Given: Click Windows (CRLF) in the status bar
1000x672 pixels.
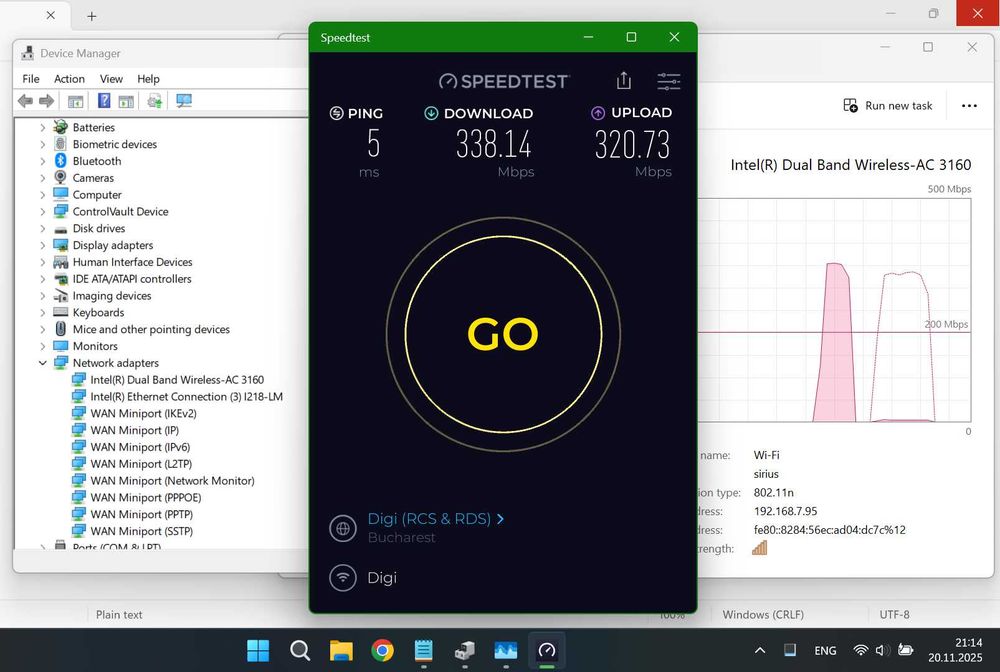Looking at the screenshot, I should pyautogui.click(x=763, y=615).
